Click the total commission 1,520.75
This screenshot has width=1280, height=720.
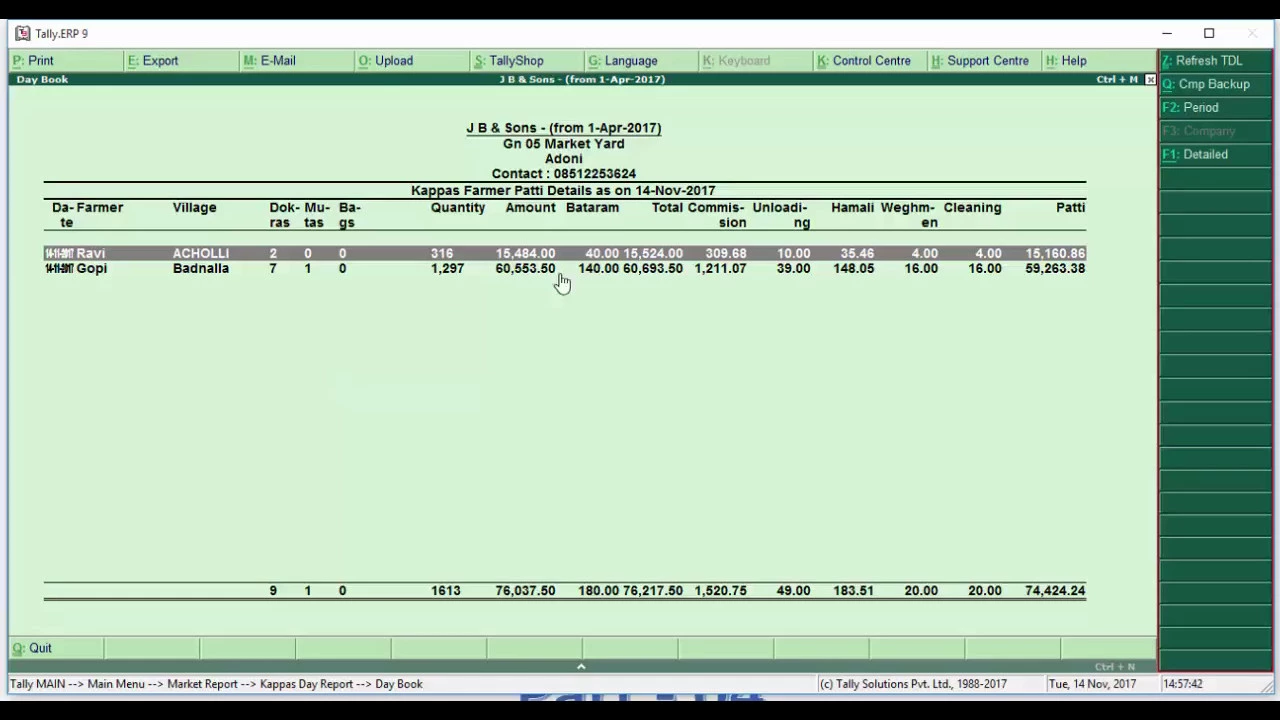click(720, 591)
